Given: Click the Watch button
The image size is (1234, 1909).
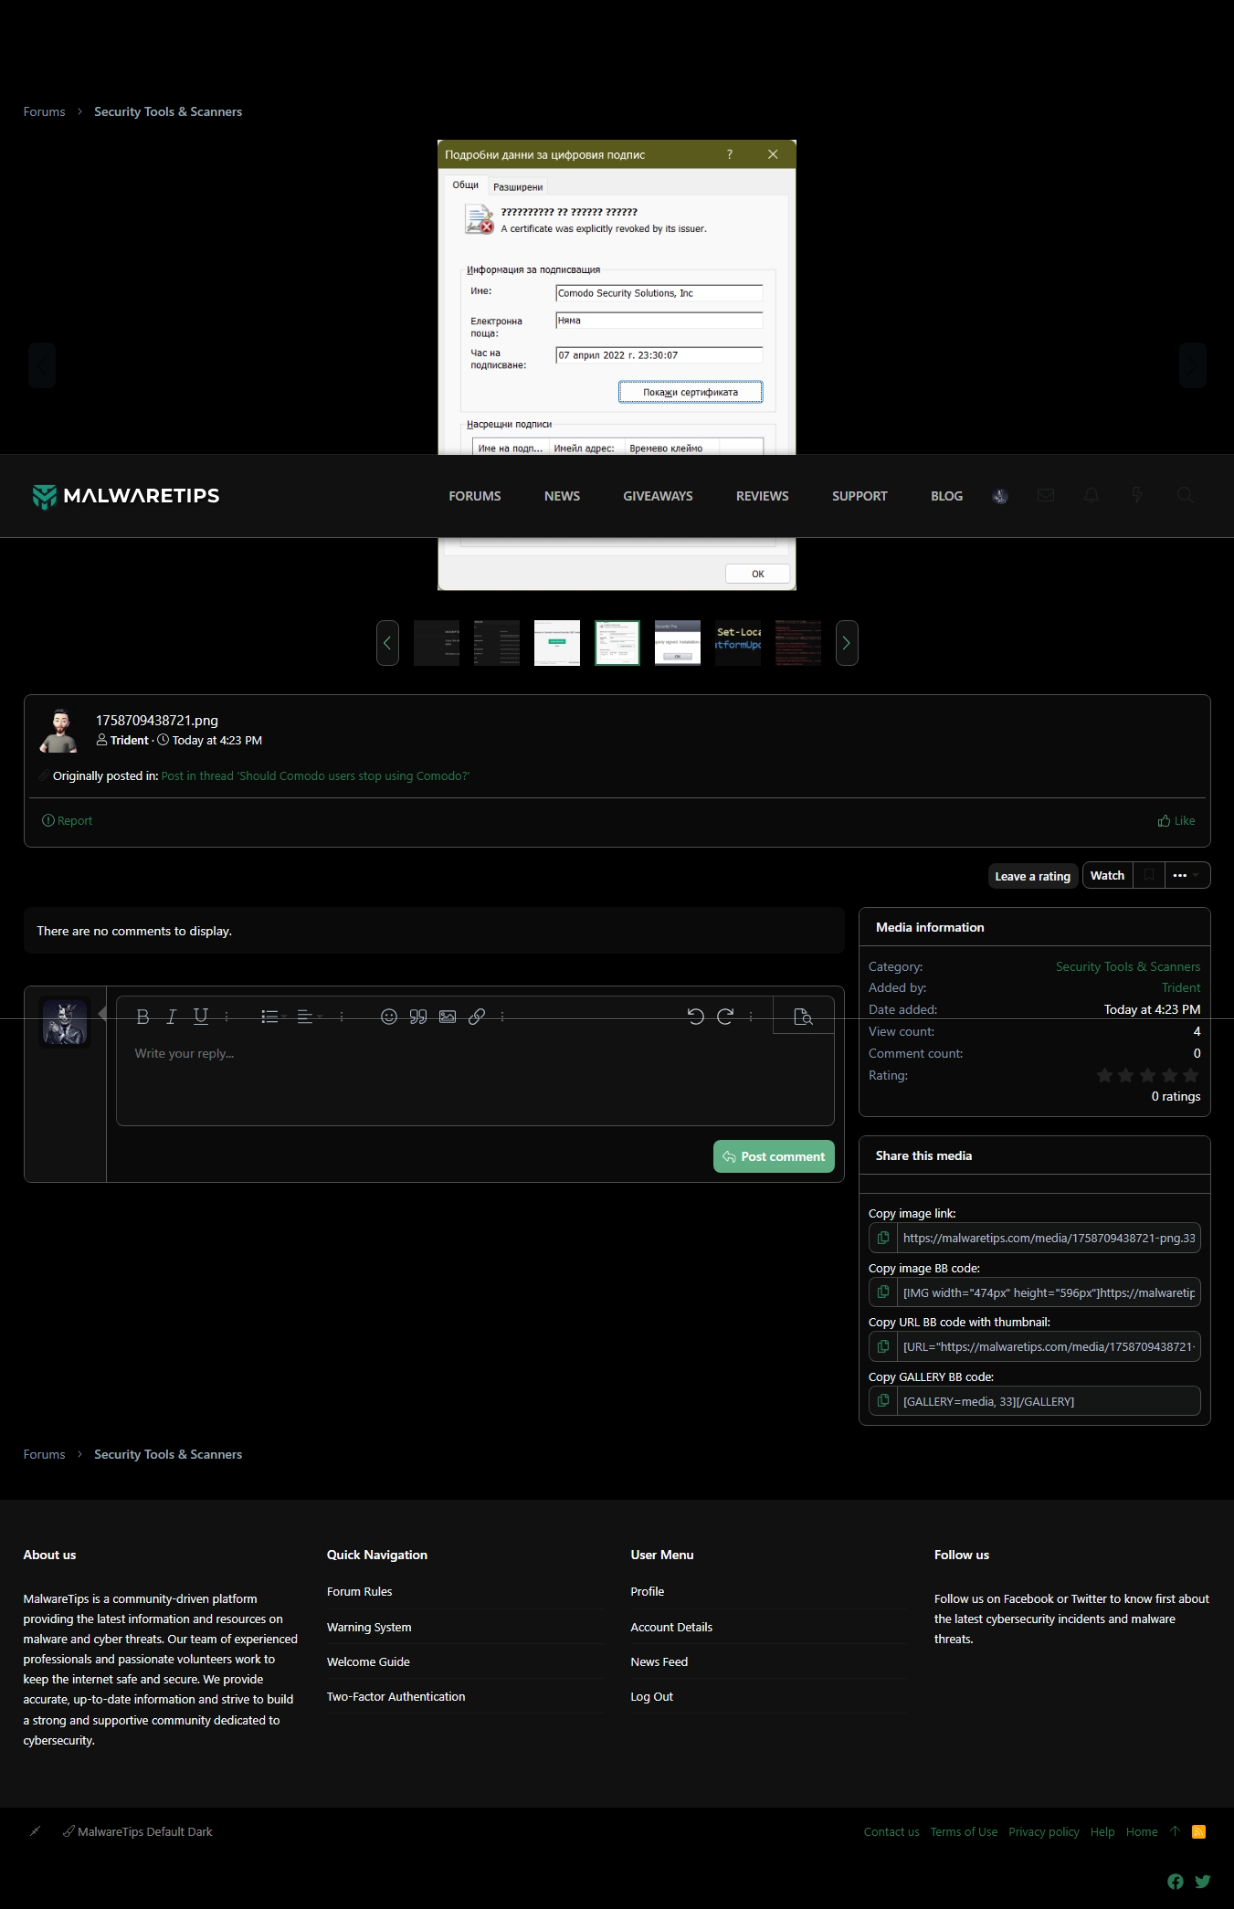Looking at the screenshot, I should pyautogui.click(x=1107, y=875).
